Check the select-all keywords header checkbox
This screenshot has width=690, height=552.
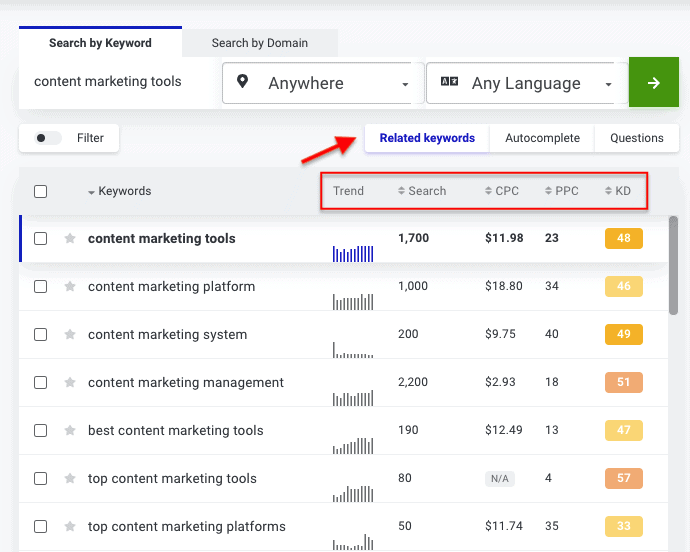[x=41, y=192]
